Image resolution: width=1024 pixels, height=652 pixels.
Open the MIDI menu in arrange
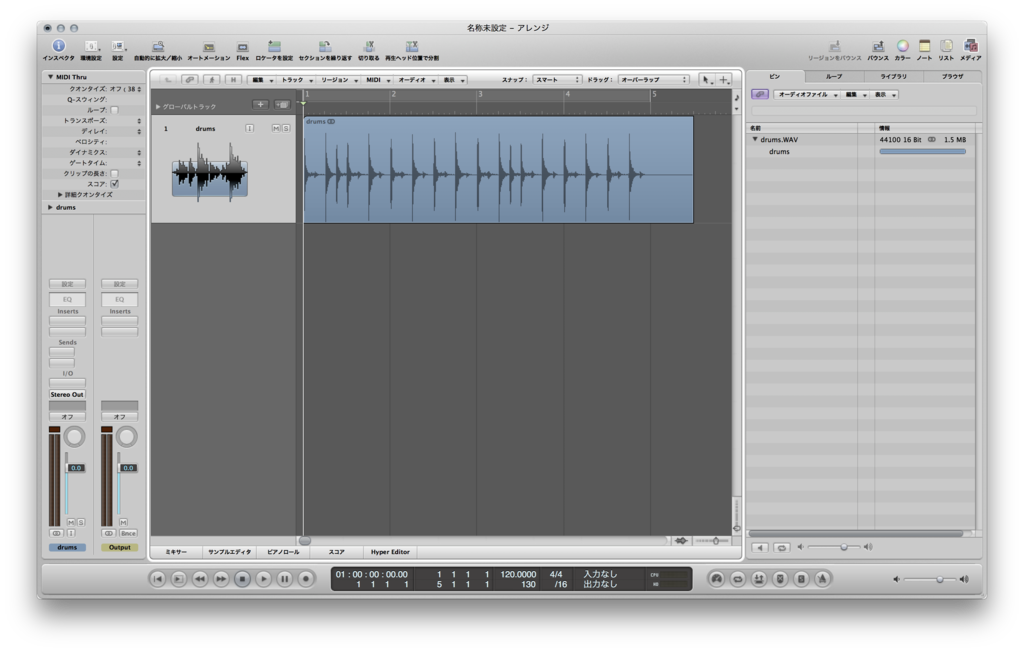click(377, 80)
